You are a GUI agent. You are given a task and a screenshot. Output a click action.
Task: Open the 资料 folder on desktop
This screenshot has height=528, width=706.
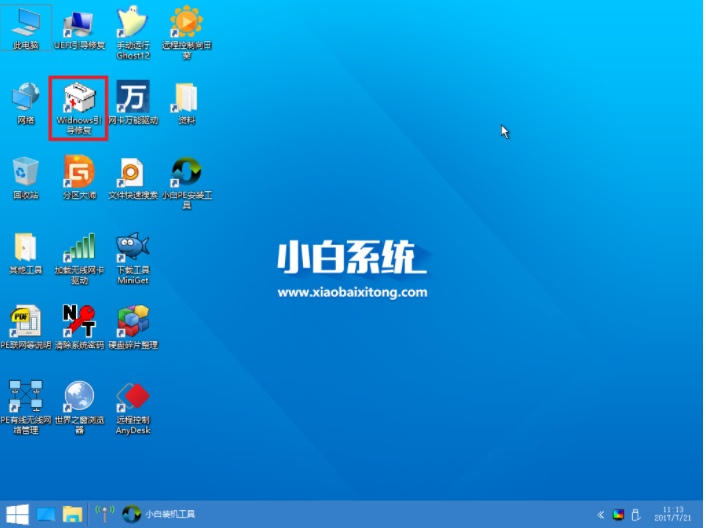pos(187,99)
